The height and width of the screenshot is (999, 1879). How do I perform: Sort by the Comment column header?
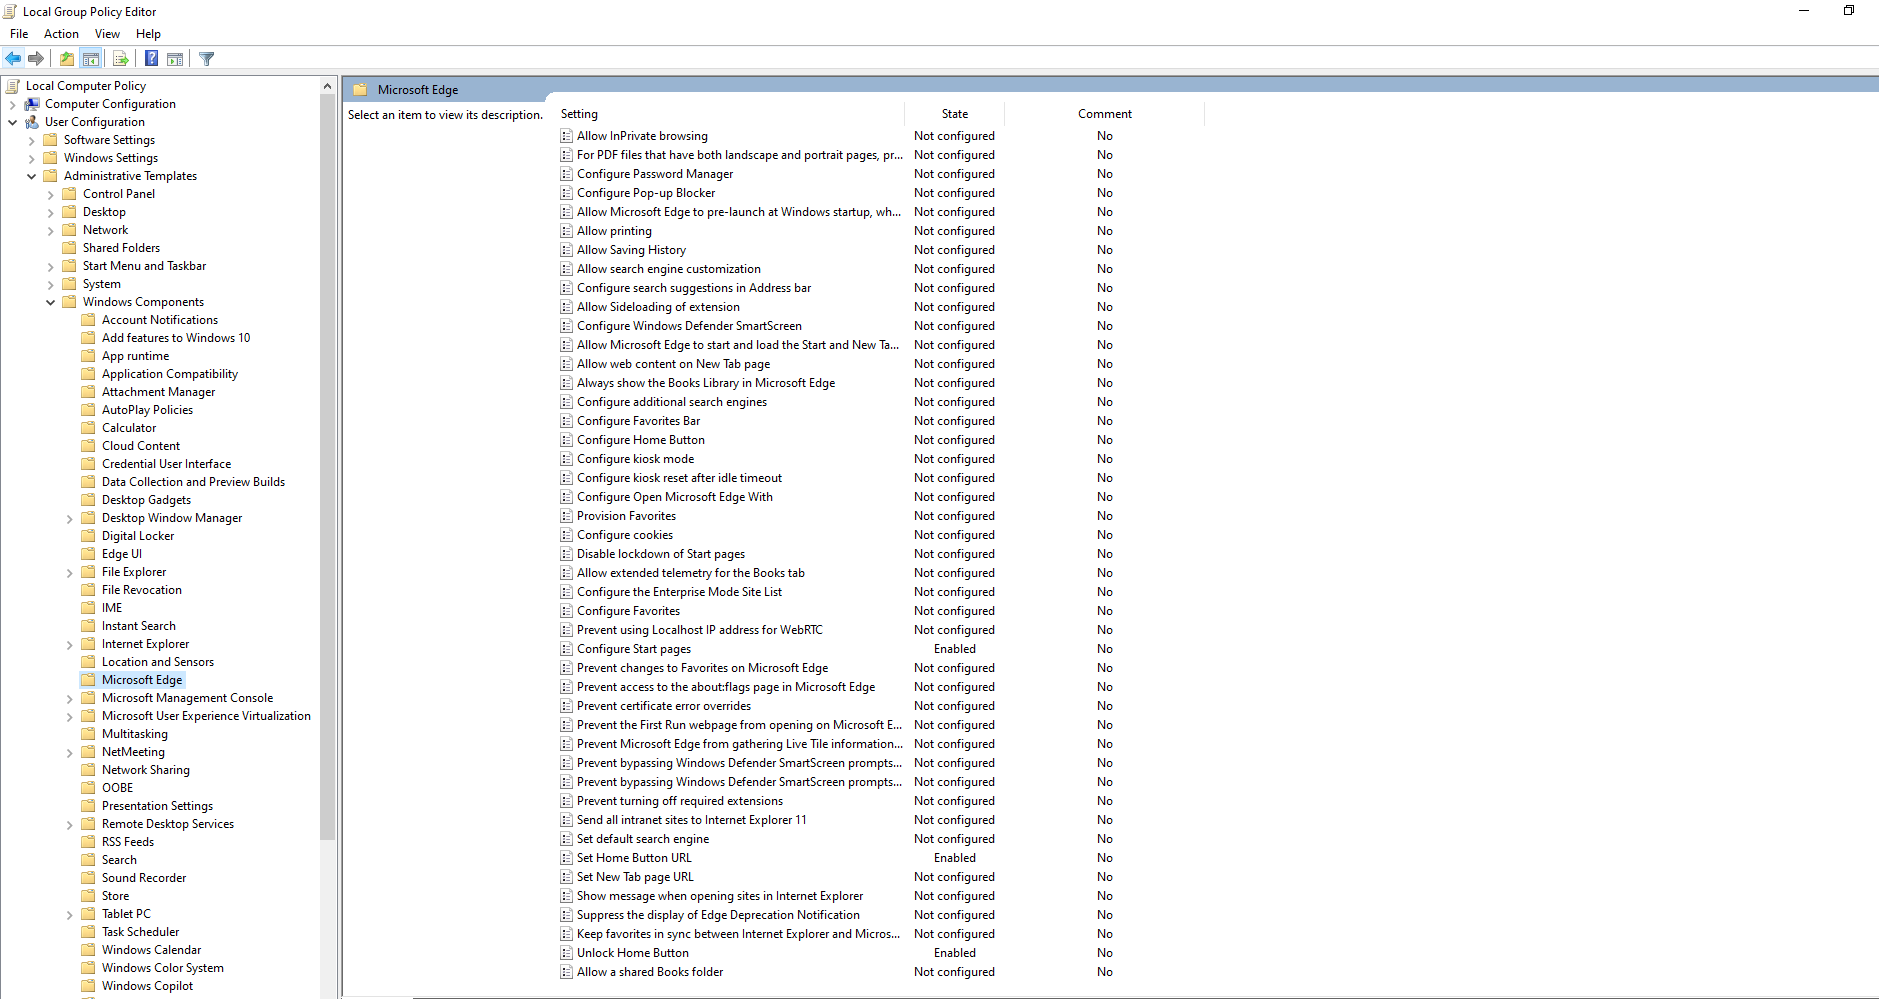(1105, 114)
